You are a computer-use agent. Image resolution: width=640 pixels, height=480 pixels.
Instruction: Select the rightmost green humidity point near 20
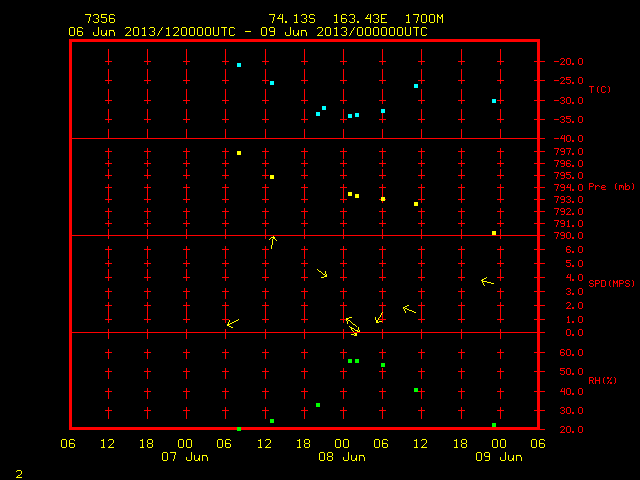[494, 425]
